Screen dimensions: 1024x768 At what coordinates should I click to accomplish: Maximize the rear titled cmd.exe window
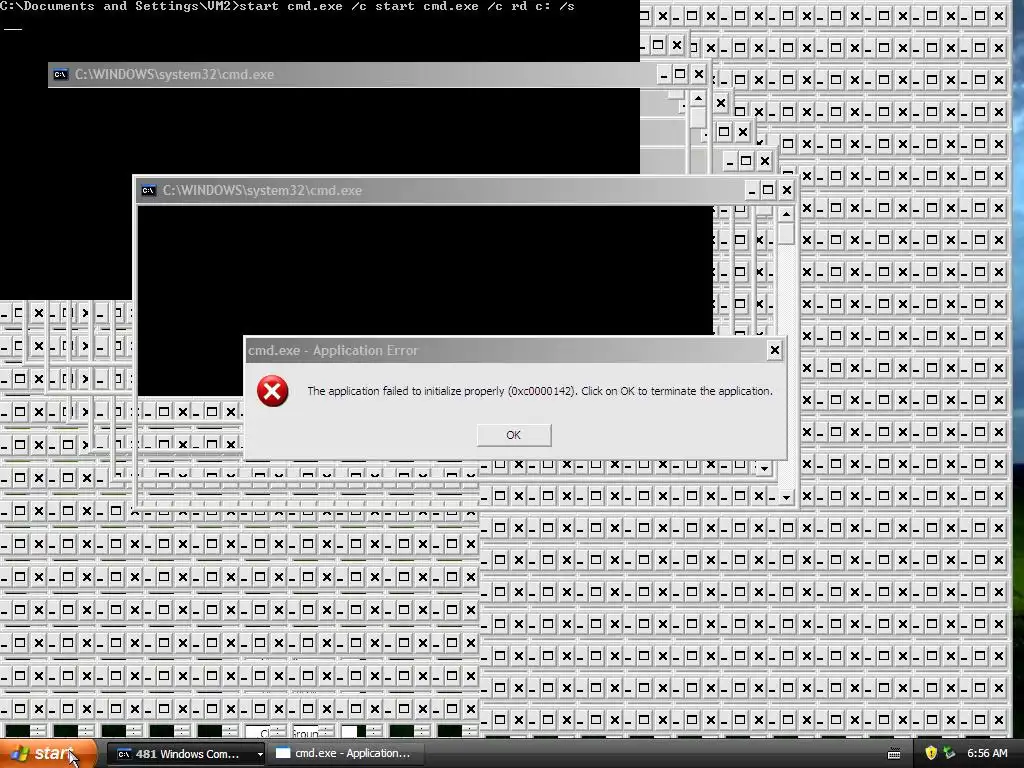tap(680, 74)
